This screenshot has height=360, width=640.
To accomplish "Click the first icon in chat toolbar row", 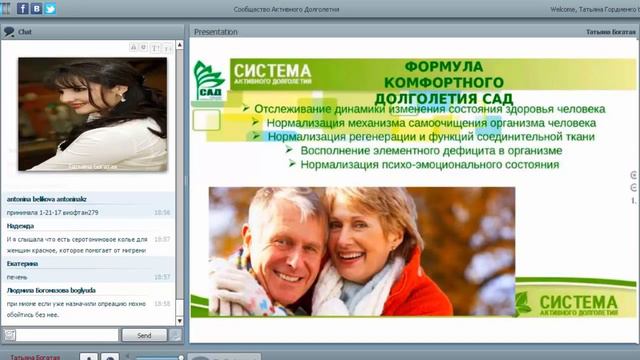I will coord(133,47).
